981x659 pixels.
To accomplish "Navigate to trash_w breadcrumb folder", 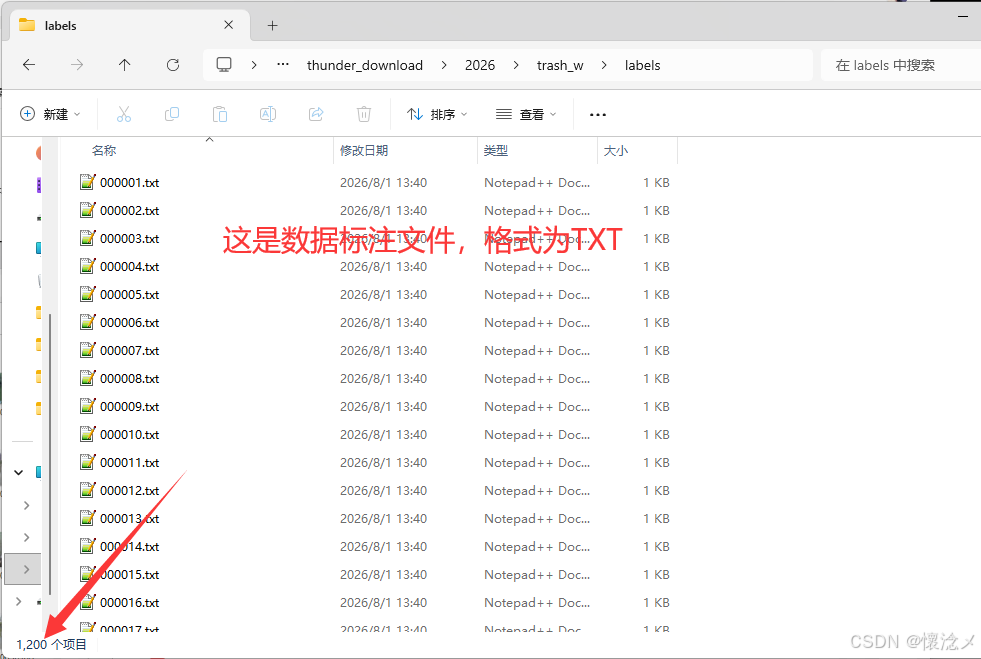I will 560,65.
